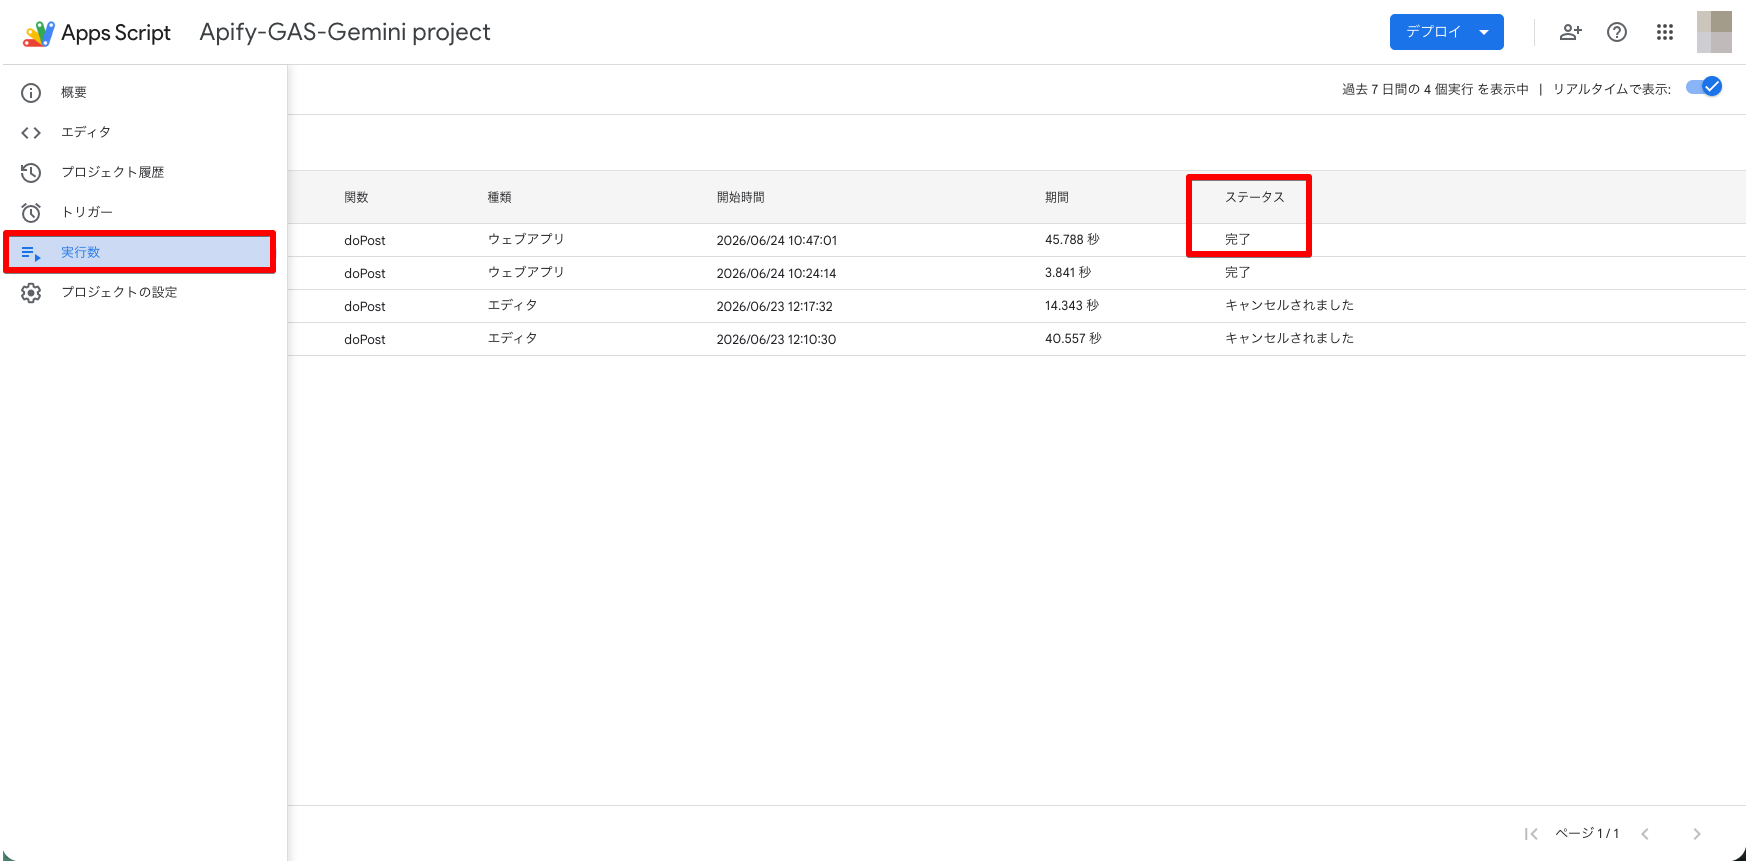Click 完了 status of 10:24:14 run

pyautogui.click(x=1238, y=272)
